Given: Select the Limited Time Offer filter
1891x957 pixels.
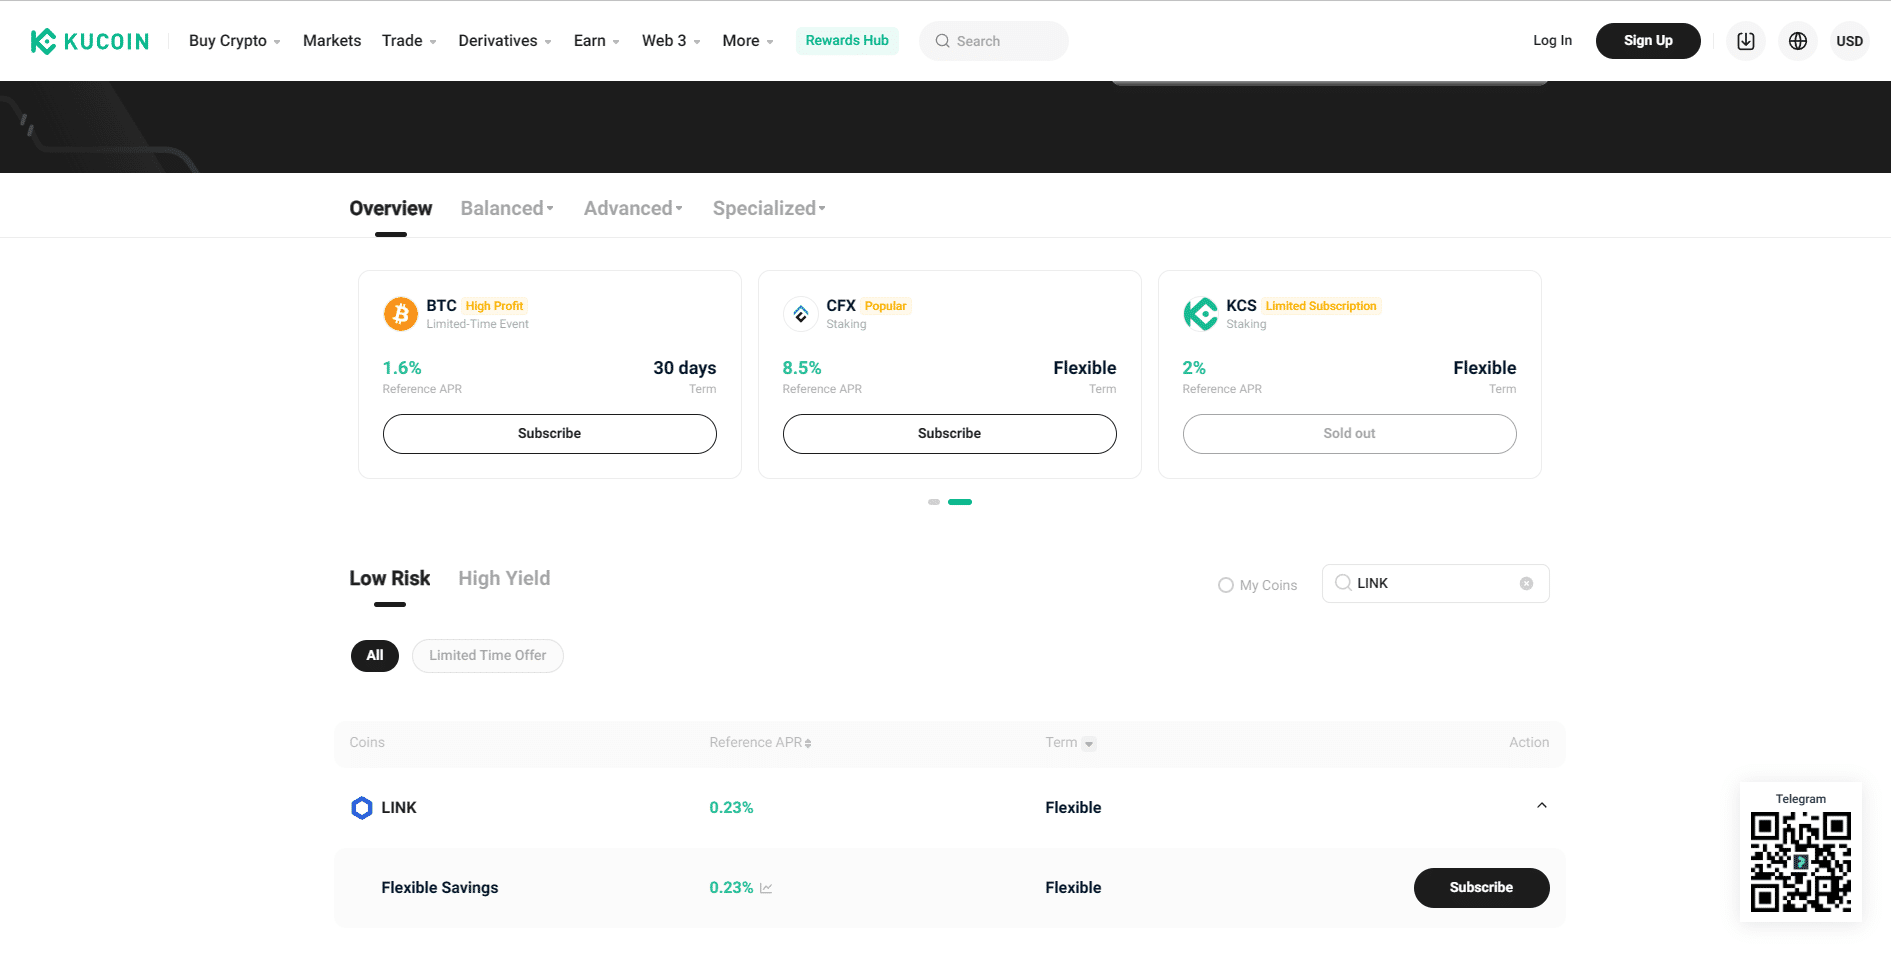Looking at the screenshot, I should click(x=488, y=656).
